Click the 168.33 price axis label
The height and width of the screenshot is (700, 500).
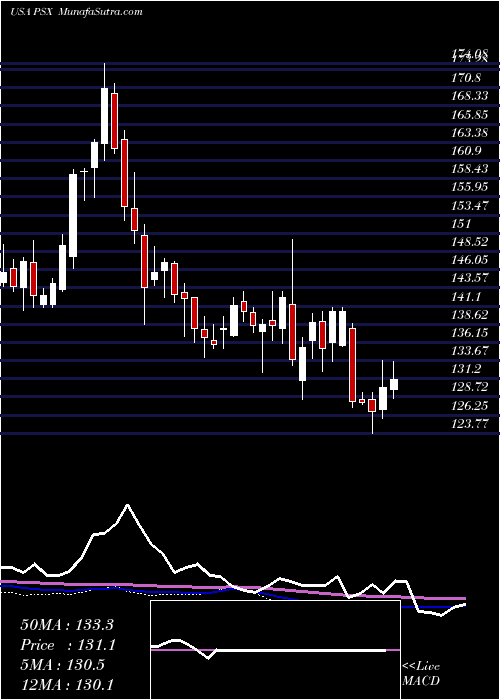pos(470,96)
